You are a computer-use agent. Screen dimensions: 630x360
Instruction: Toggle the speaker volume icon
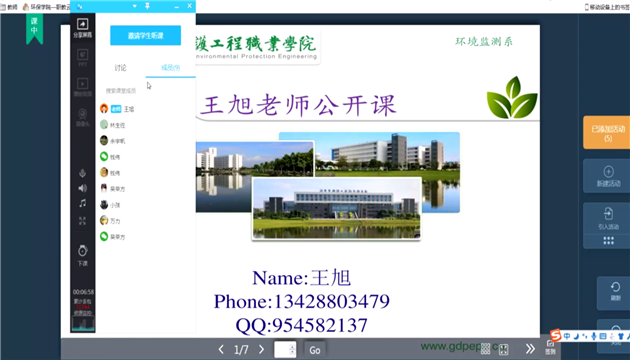coord(82,188)
